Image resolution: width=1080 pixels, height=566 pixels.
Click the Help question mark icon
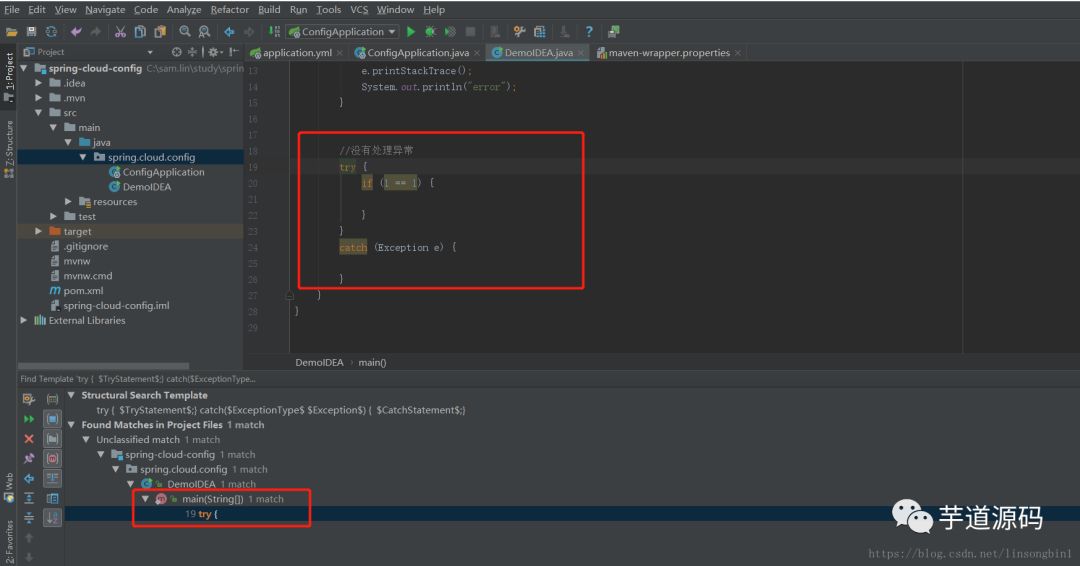pyautogui.click(x=589, y=32)
